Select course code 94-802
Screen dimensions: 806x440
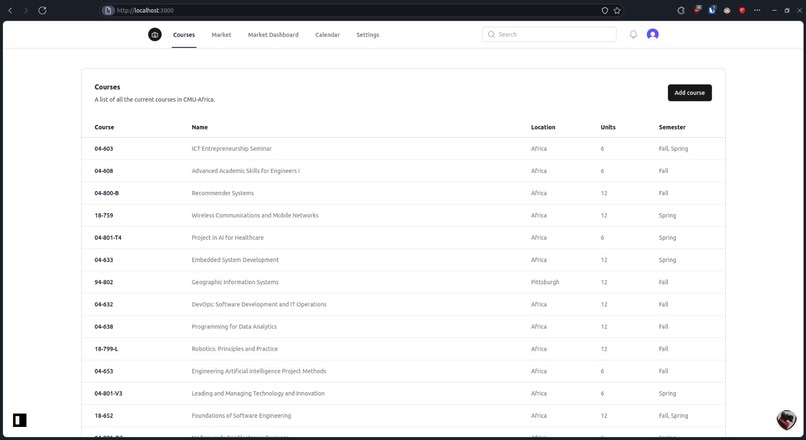(x=104, y=282)
